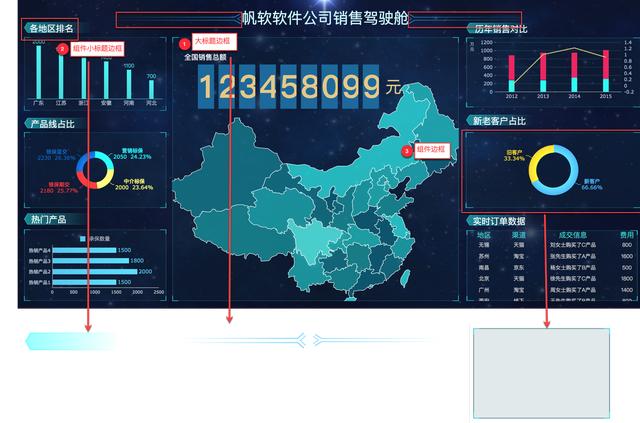Click the 热销产品1 bar

84,282
